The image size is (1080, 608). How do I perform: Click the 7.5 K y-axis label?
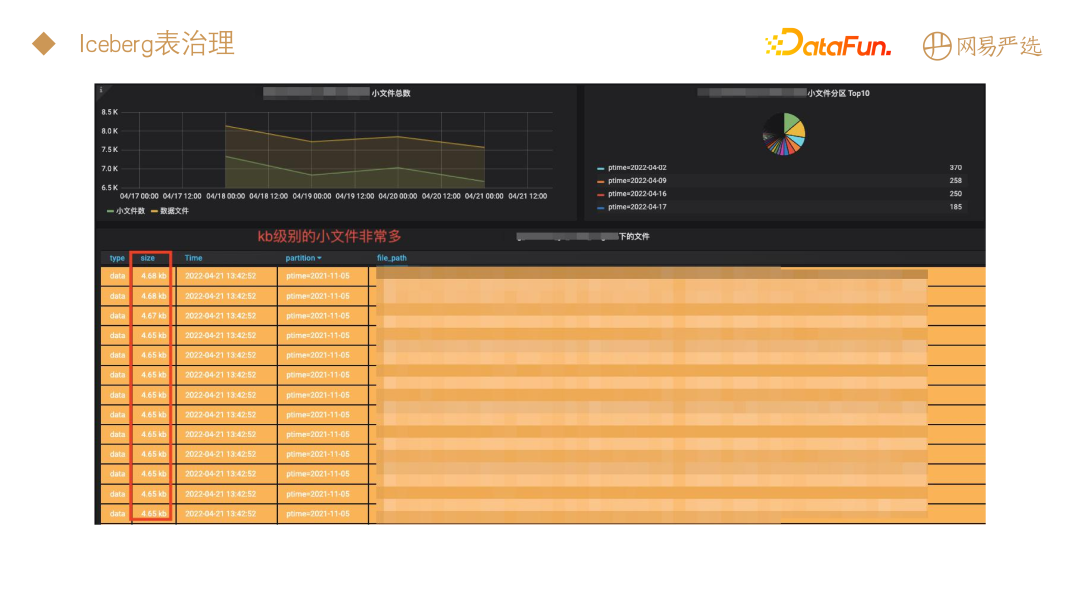[110, 149]
